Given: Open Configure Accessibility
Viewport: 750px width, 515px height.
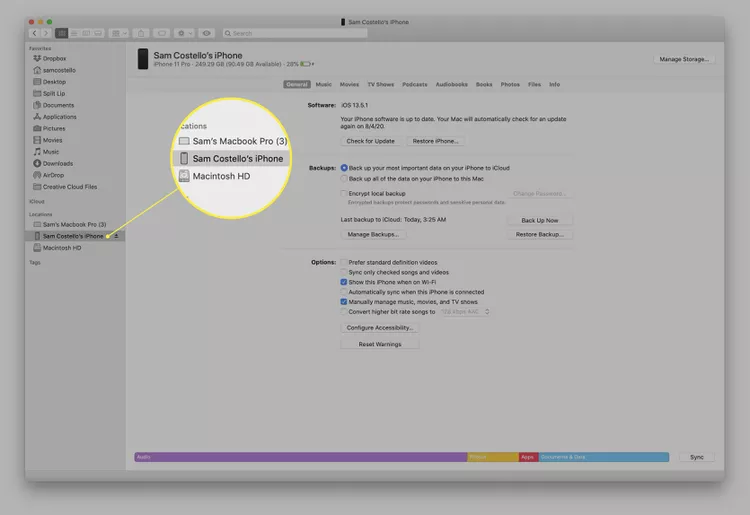Looking at the screenshot, I should click(x=380, y=328).
